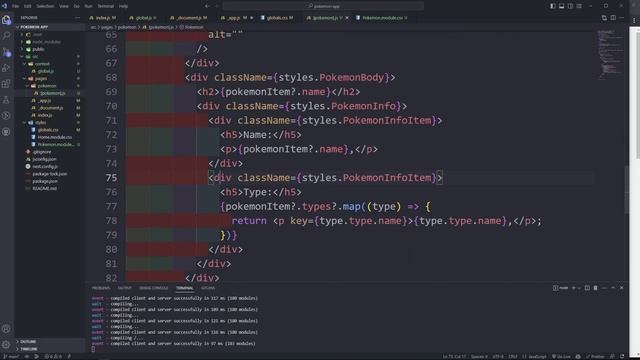This screenshot has height=360, width=640.
Task: Collapse the context folder
Action: click(49, 64)
